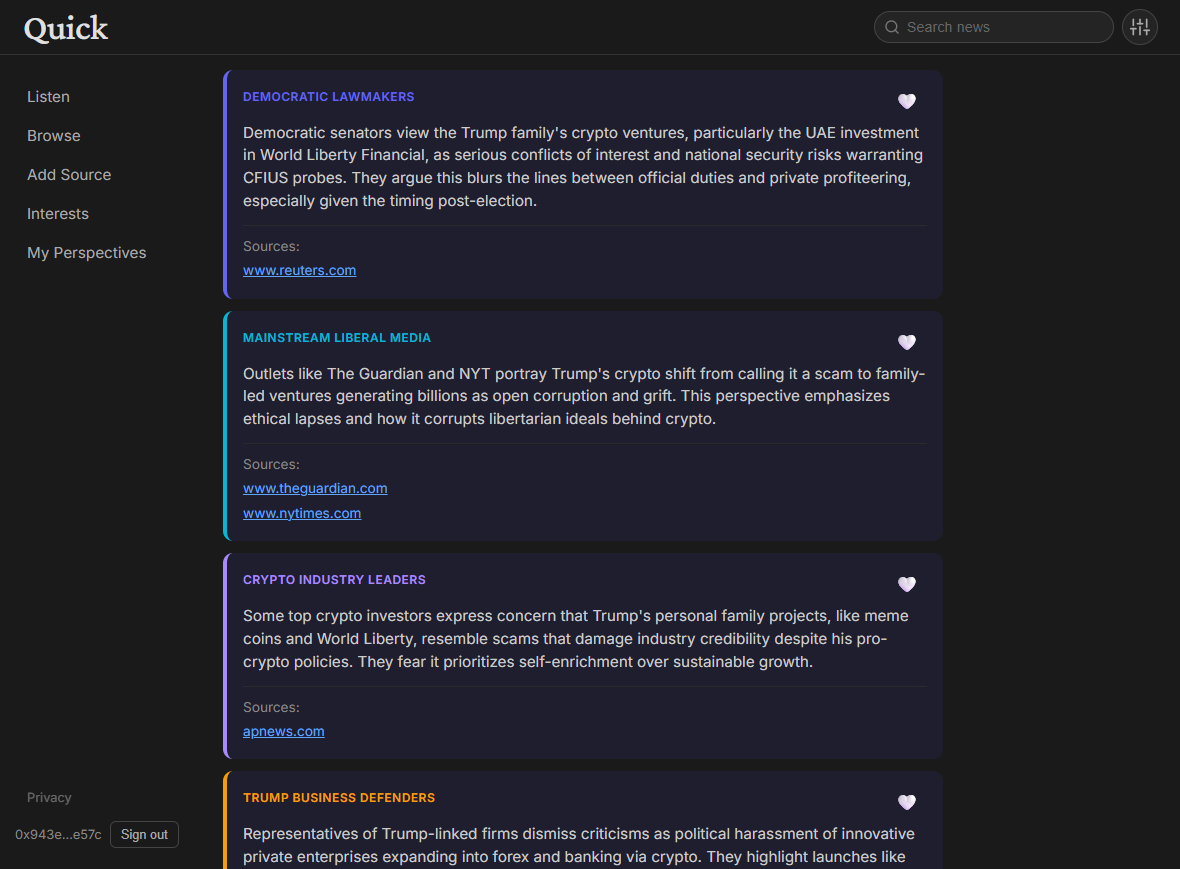Open the www.nytimes.com source link
1180x869 pixels.
tap(302, 513)
